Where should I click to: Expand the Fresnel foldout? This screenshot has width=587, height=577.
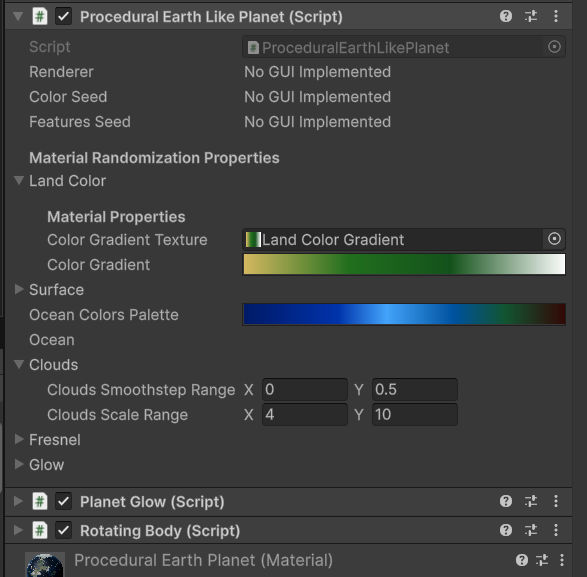coord(19,439)
